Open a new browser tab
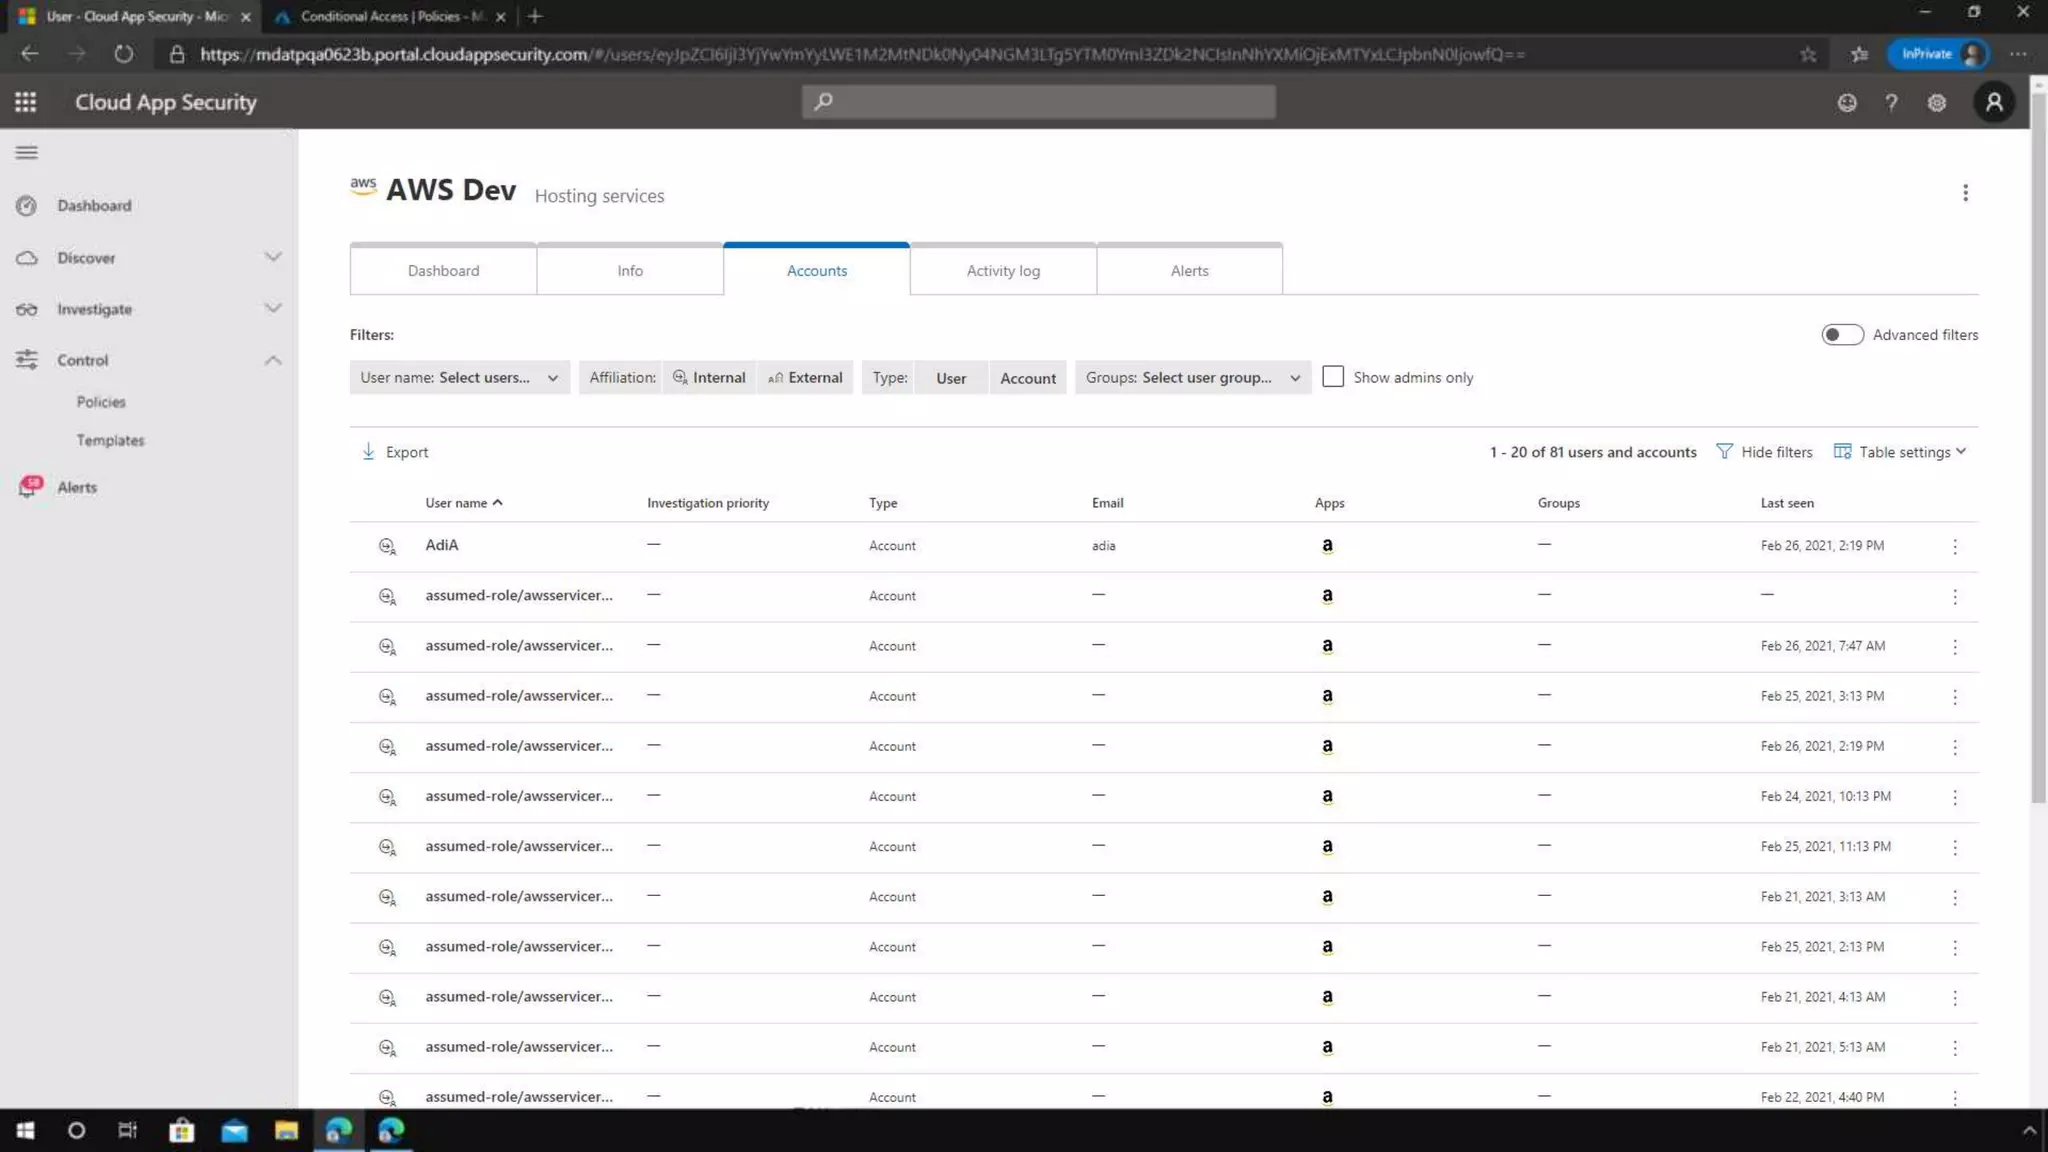 535,16
